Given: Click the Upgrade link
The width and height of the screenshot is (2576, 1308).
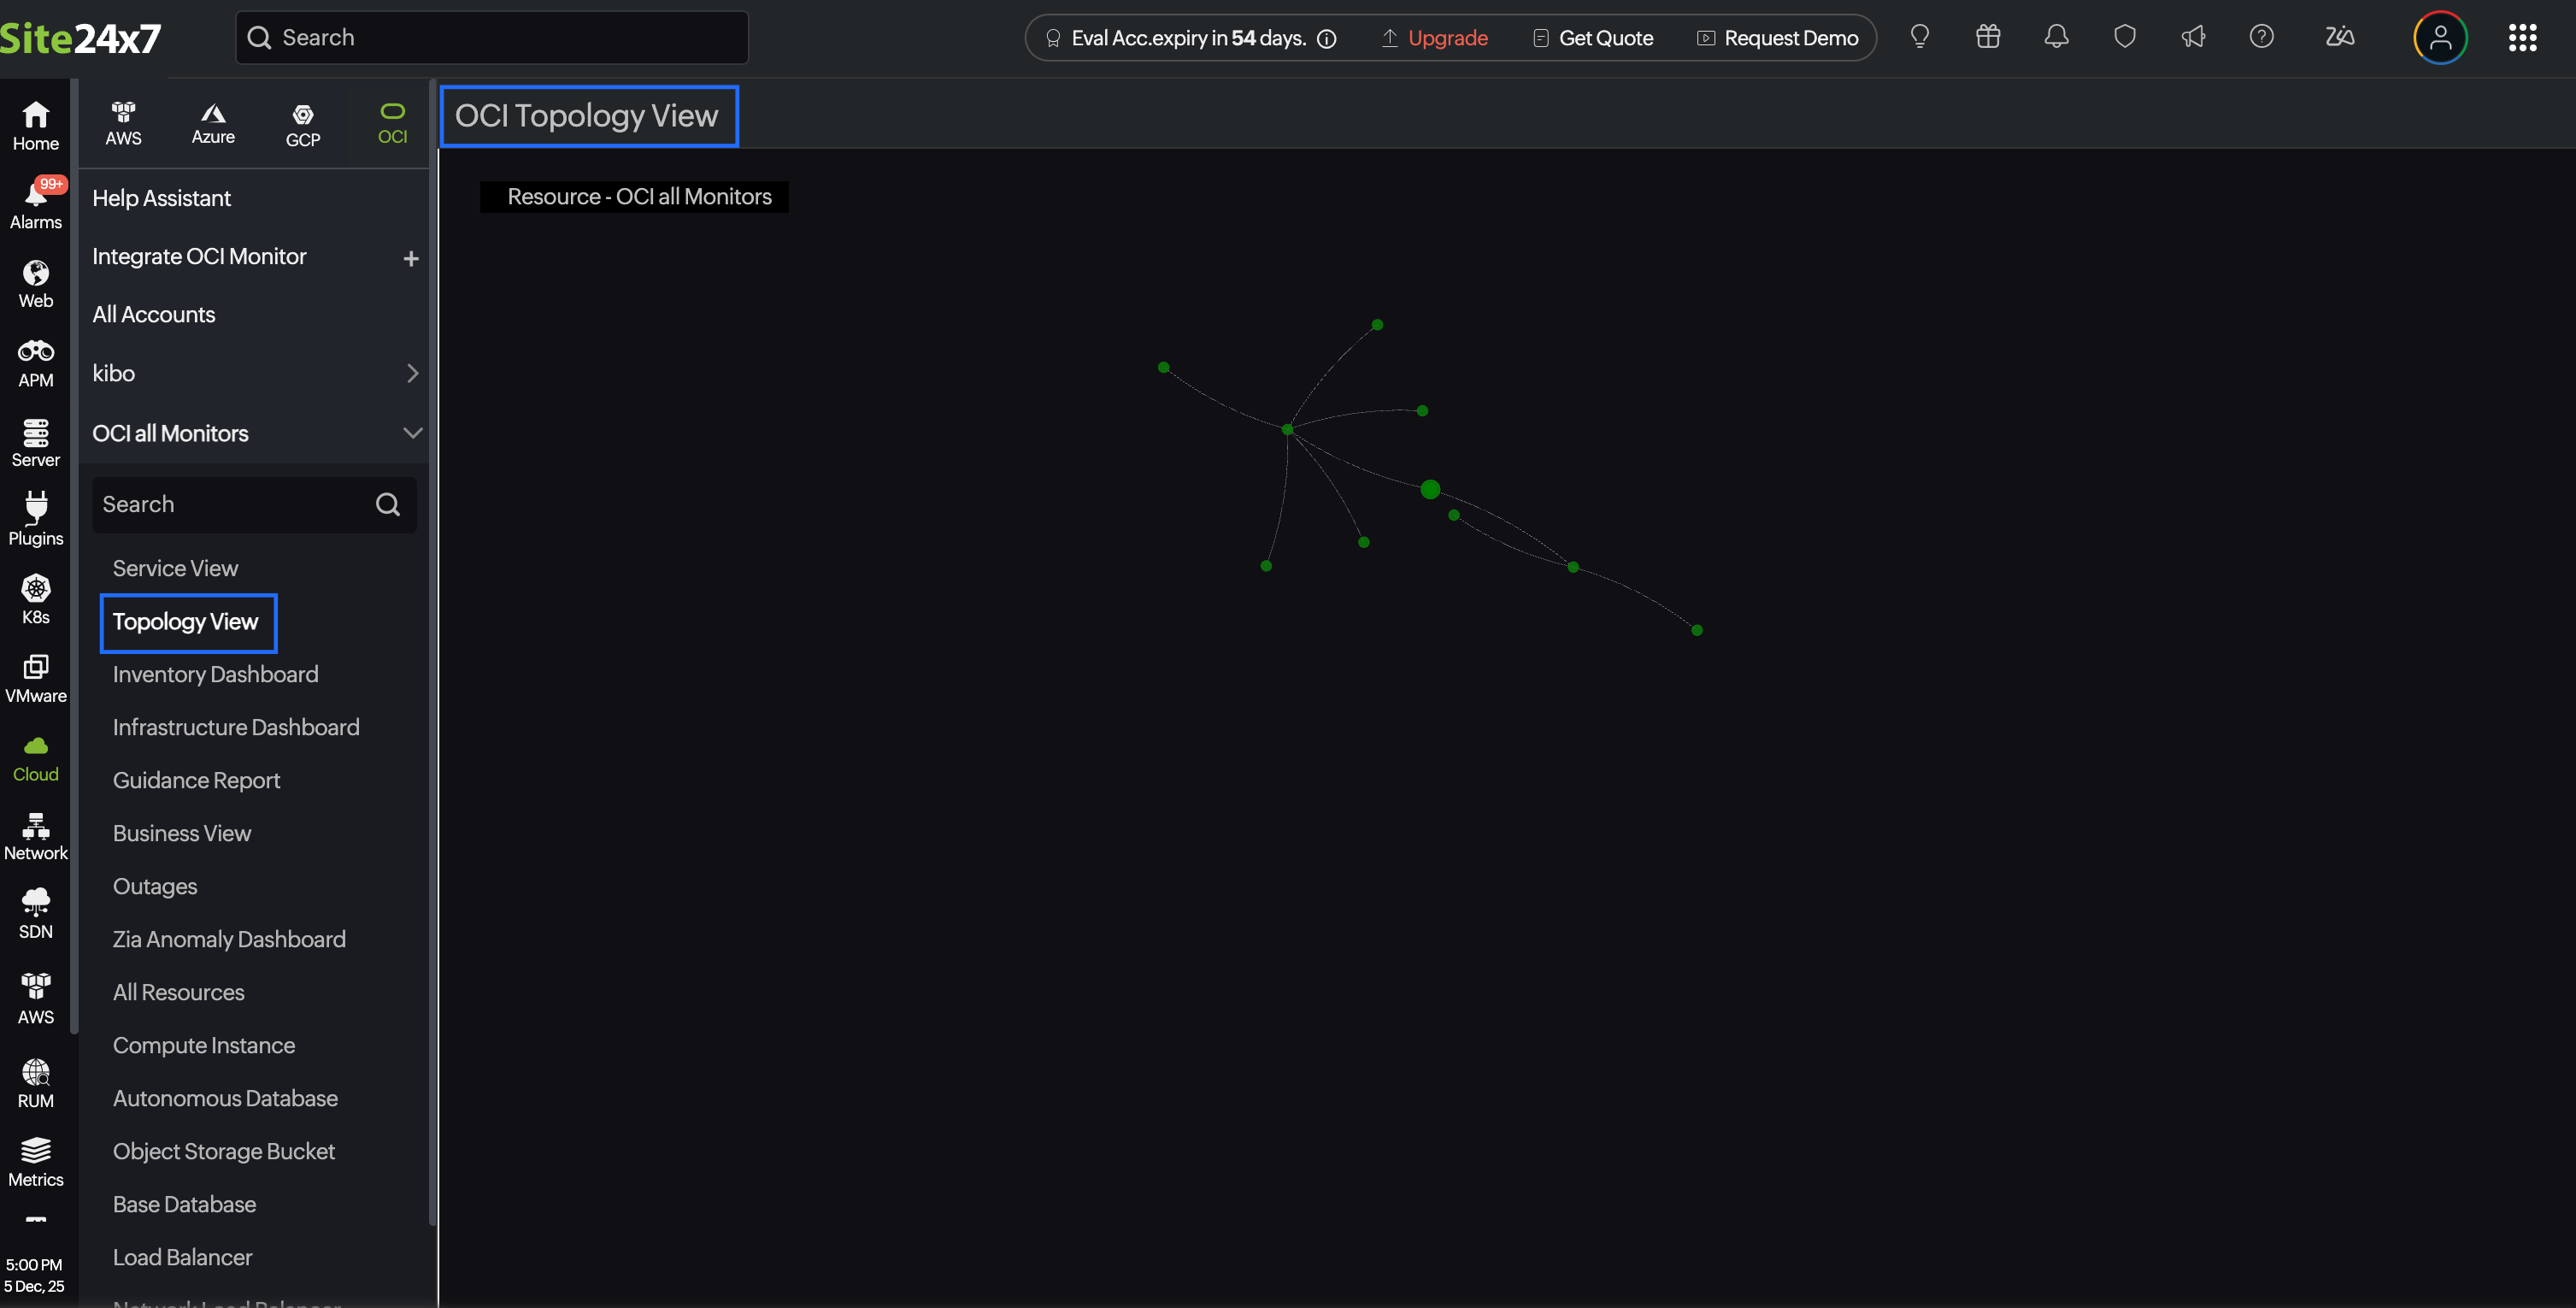Looking at the screenshot, I should click(1447, 38).
